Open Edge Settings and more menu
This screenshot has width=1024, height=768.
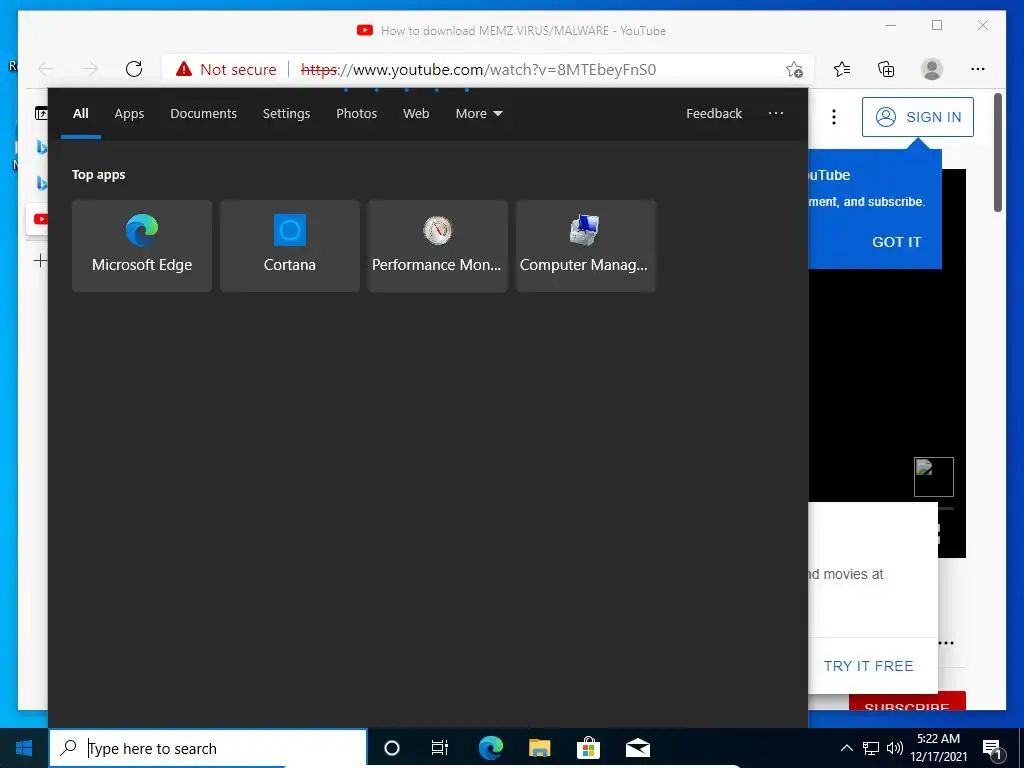pos(978,69)
